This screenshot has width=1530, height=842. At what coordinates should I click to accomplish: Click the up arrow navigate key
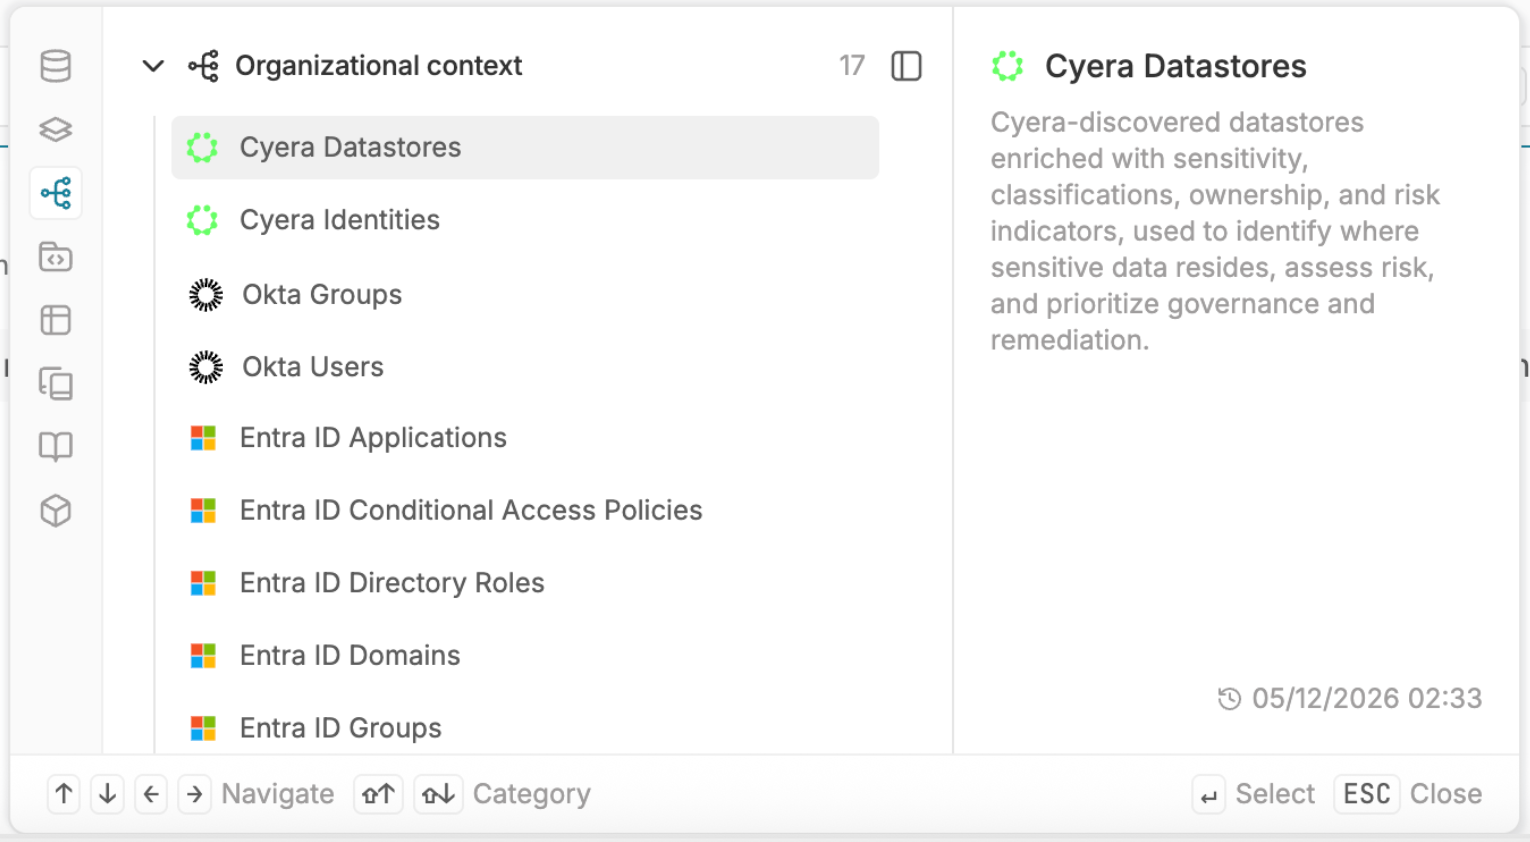point(64,794)
